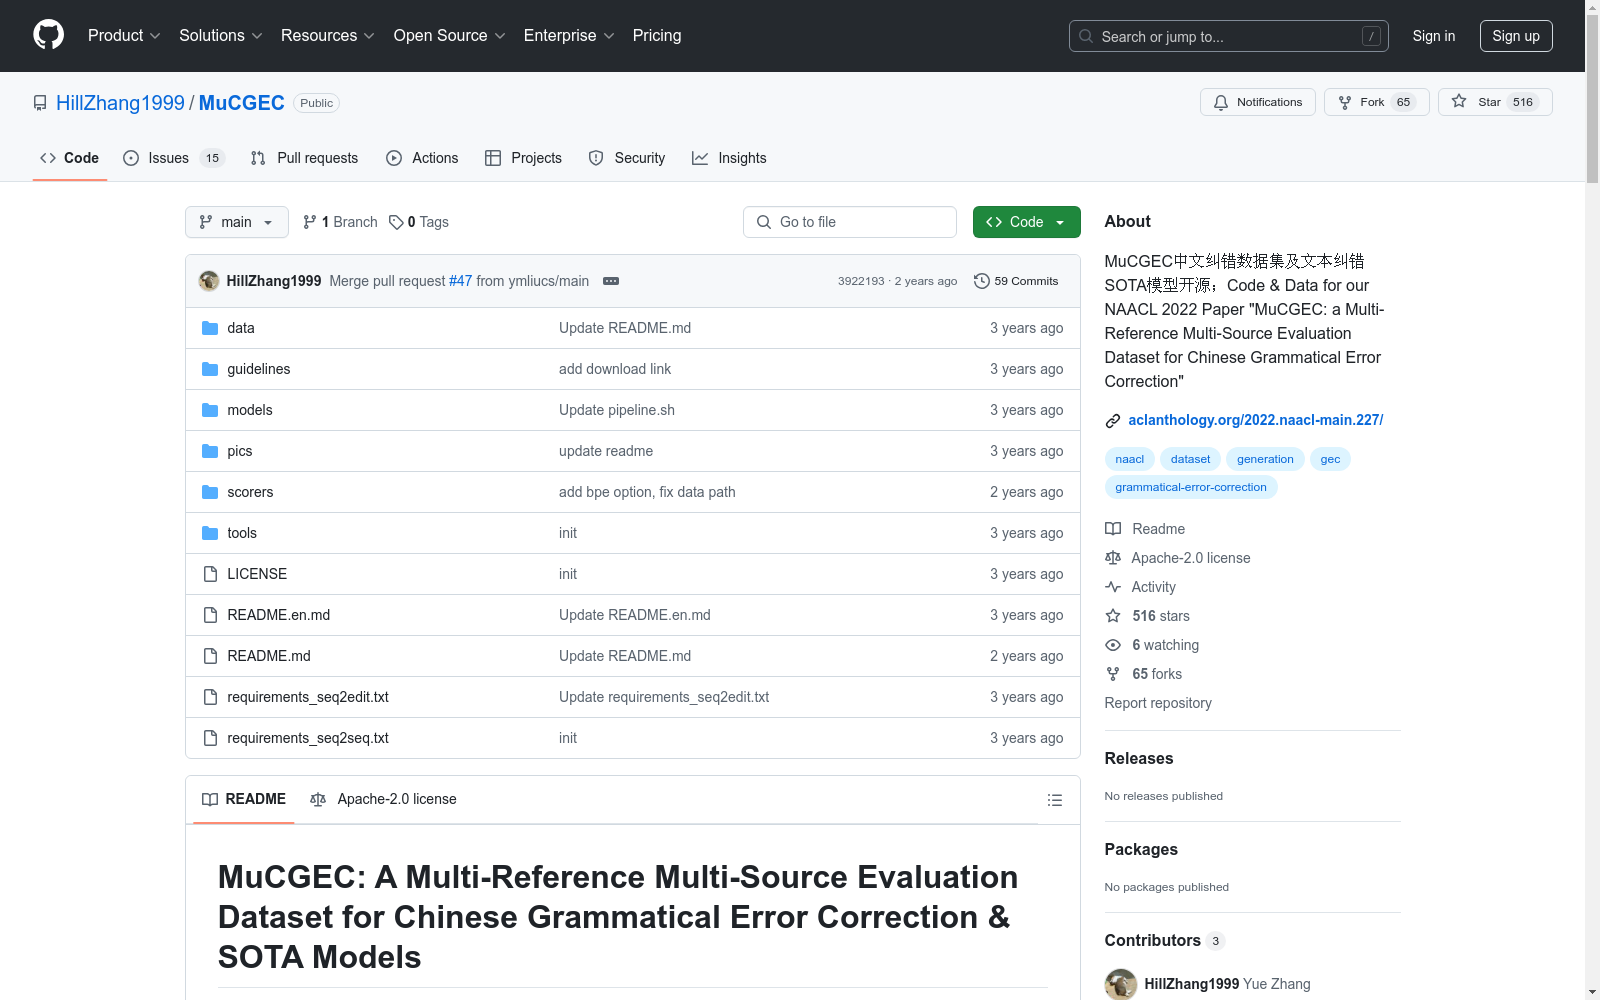Open the README outline list icon
Viewport: 1600px width, 1000px height.
click(x=1054, y=800)
